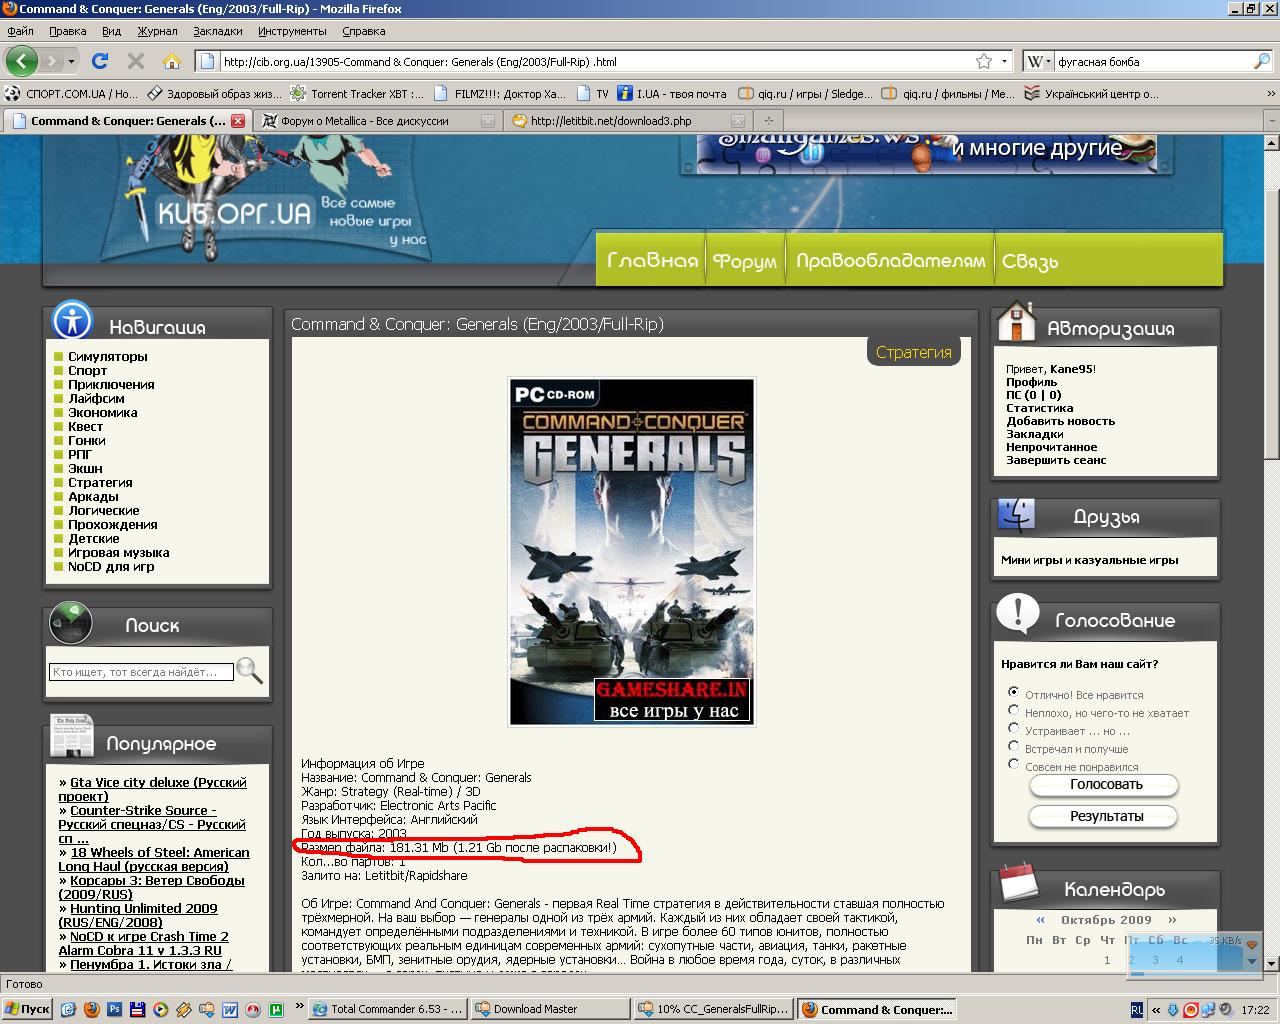Screen dimensions: 1280x1024
Task: Select 'Отлично! Все нравится' poll option
Action: tap(1013, 692)
